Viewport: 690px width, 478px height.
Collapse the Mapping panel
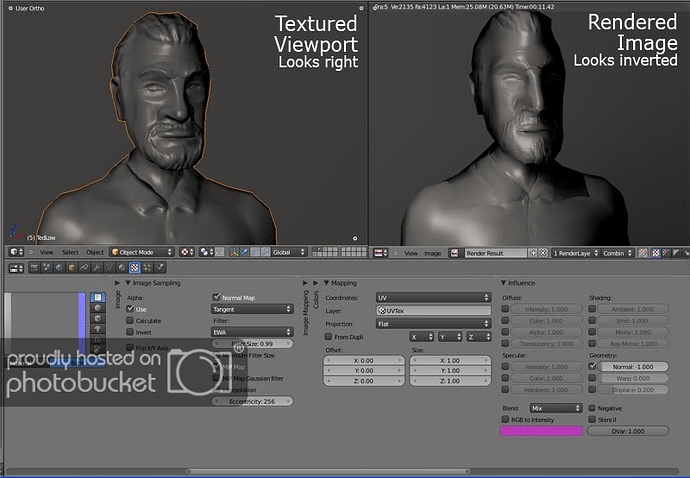tap(327, 283)
